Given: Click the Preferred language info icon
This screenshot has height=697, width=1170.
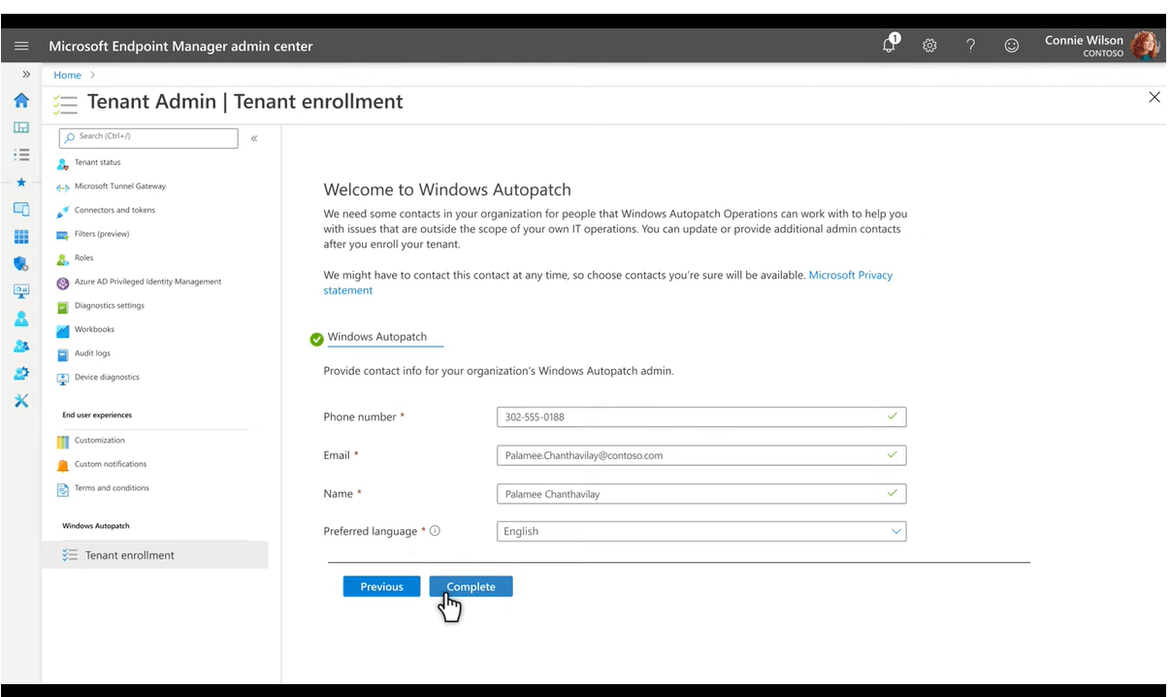Looking at the screenshot, I should point(435,531).
